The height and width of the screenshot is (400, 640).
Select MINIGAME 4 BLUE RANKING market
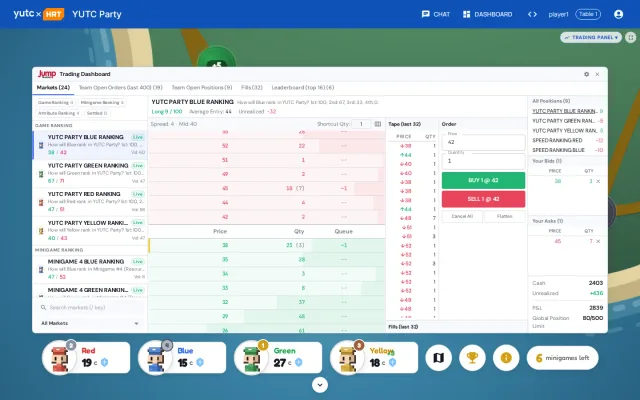(x=90, y=270)
